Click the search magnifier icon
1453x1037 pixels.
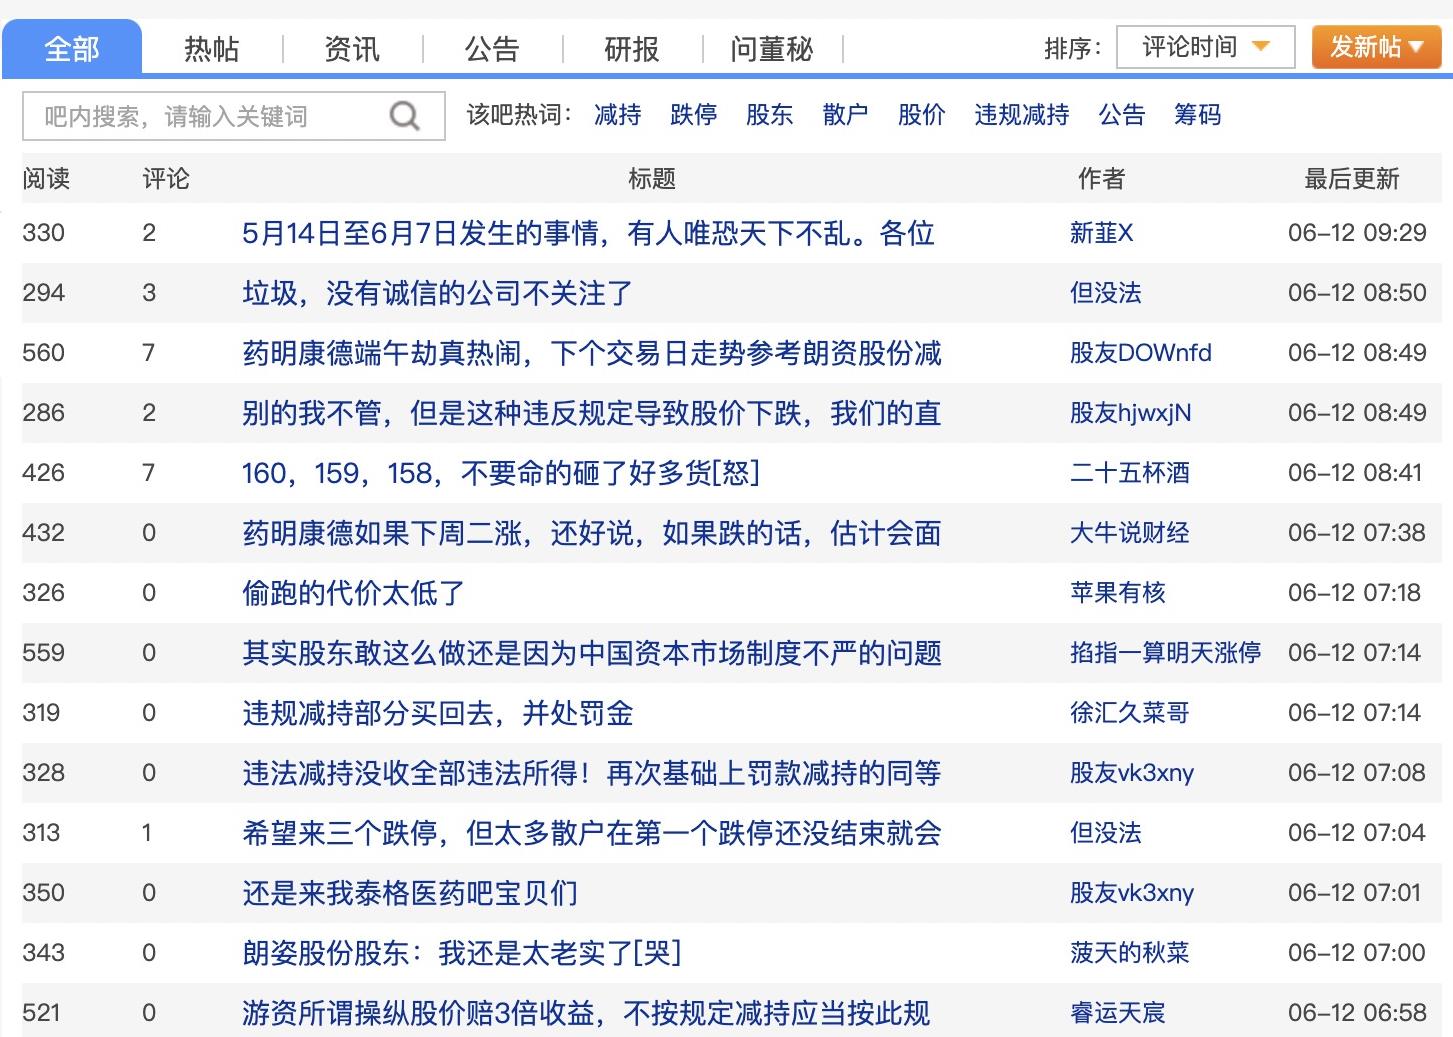(x=404, y=116)
